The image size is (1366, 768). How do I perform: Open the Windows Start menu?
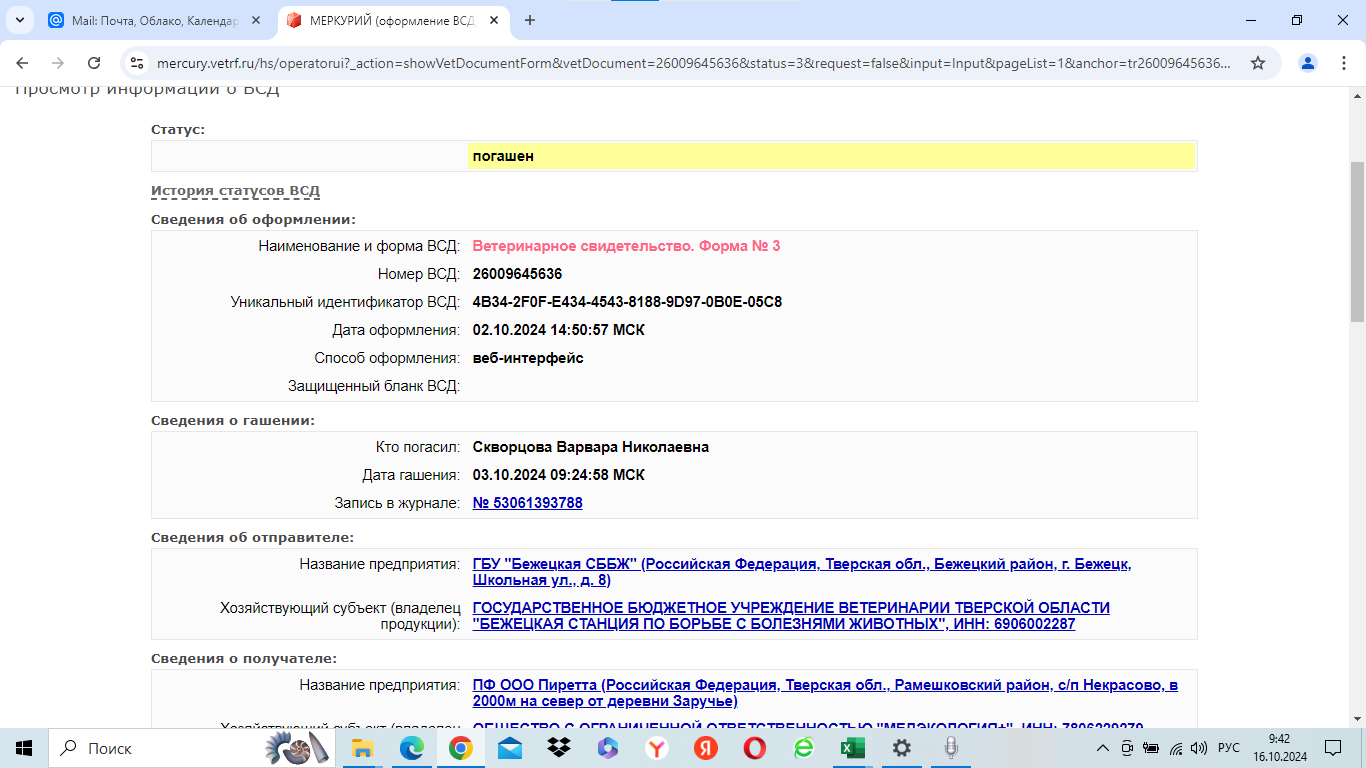[24, 748]
